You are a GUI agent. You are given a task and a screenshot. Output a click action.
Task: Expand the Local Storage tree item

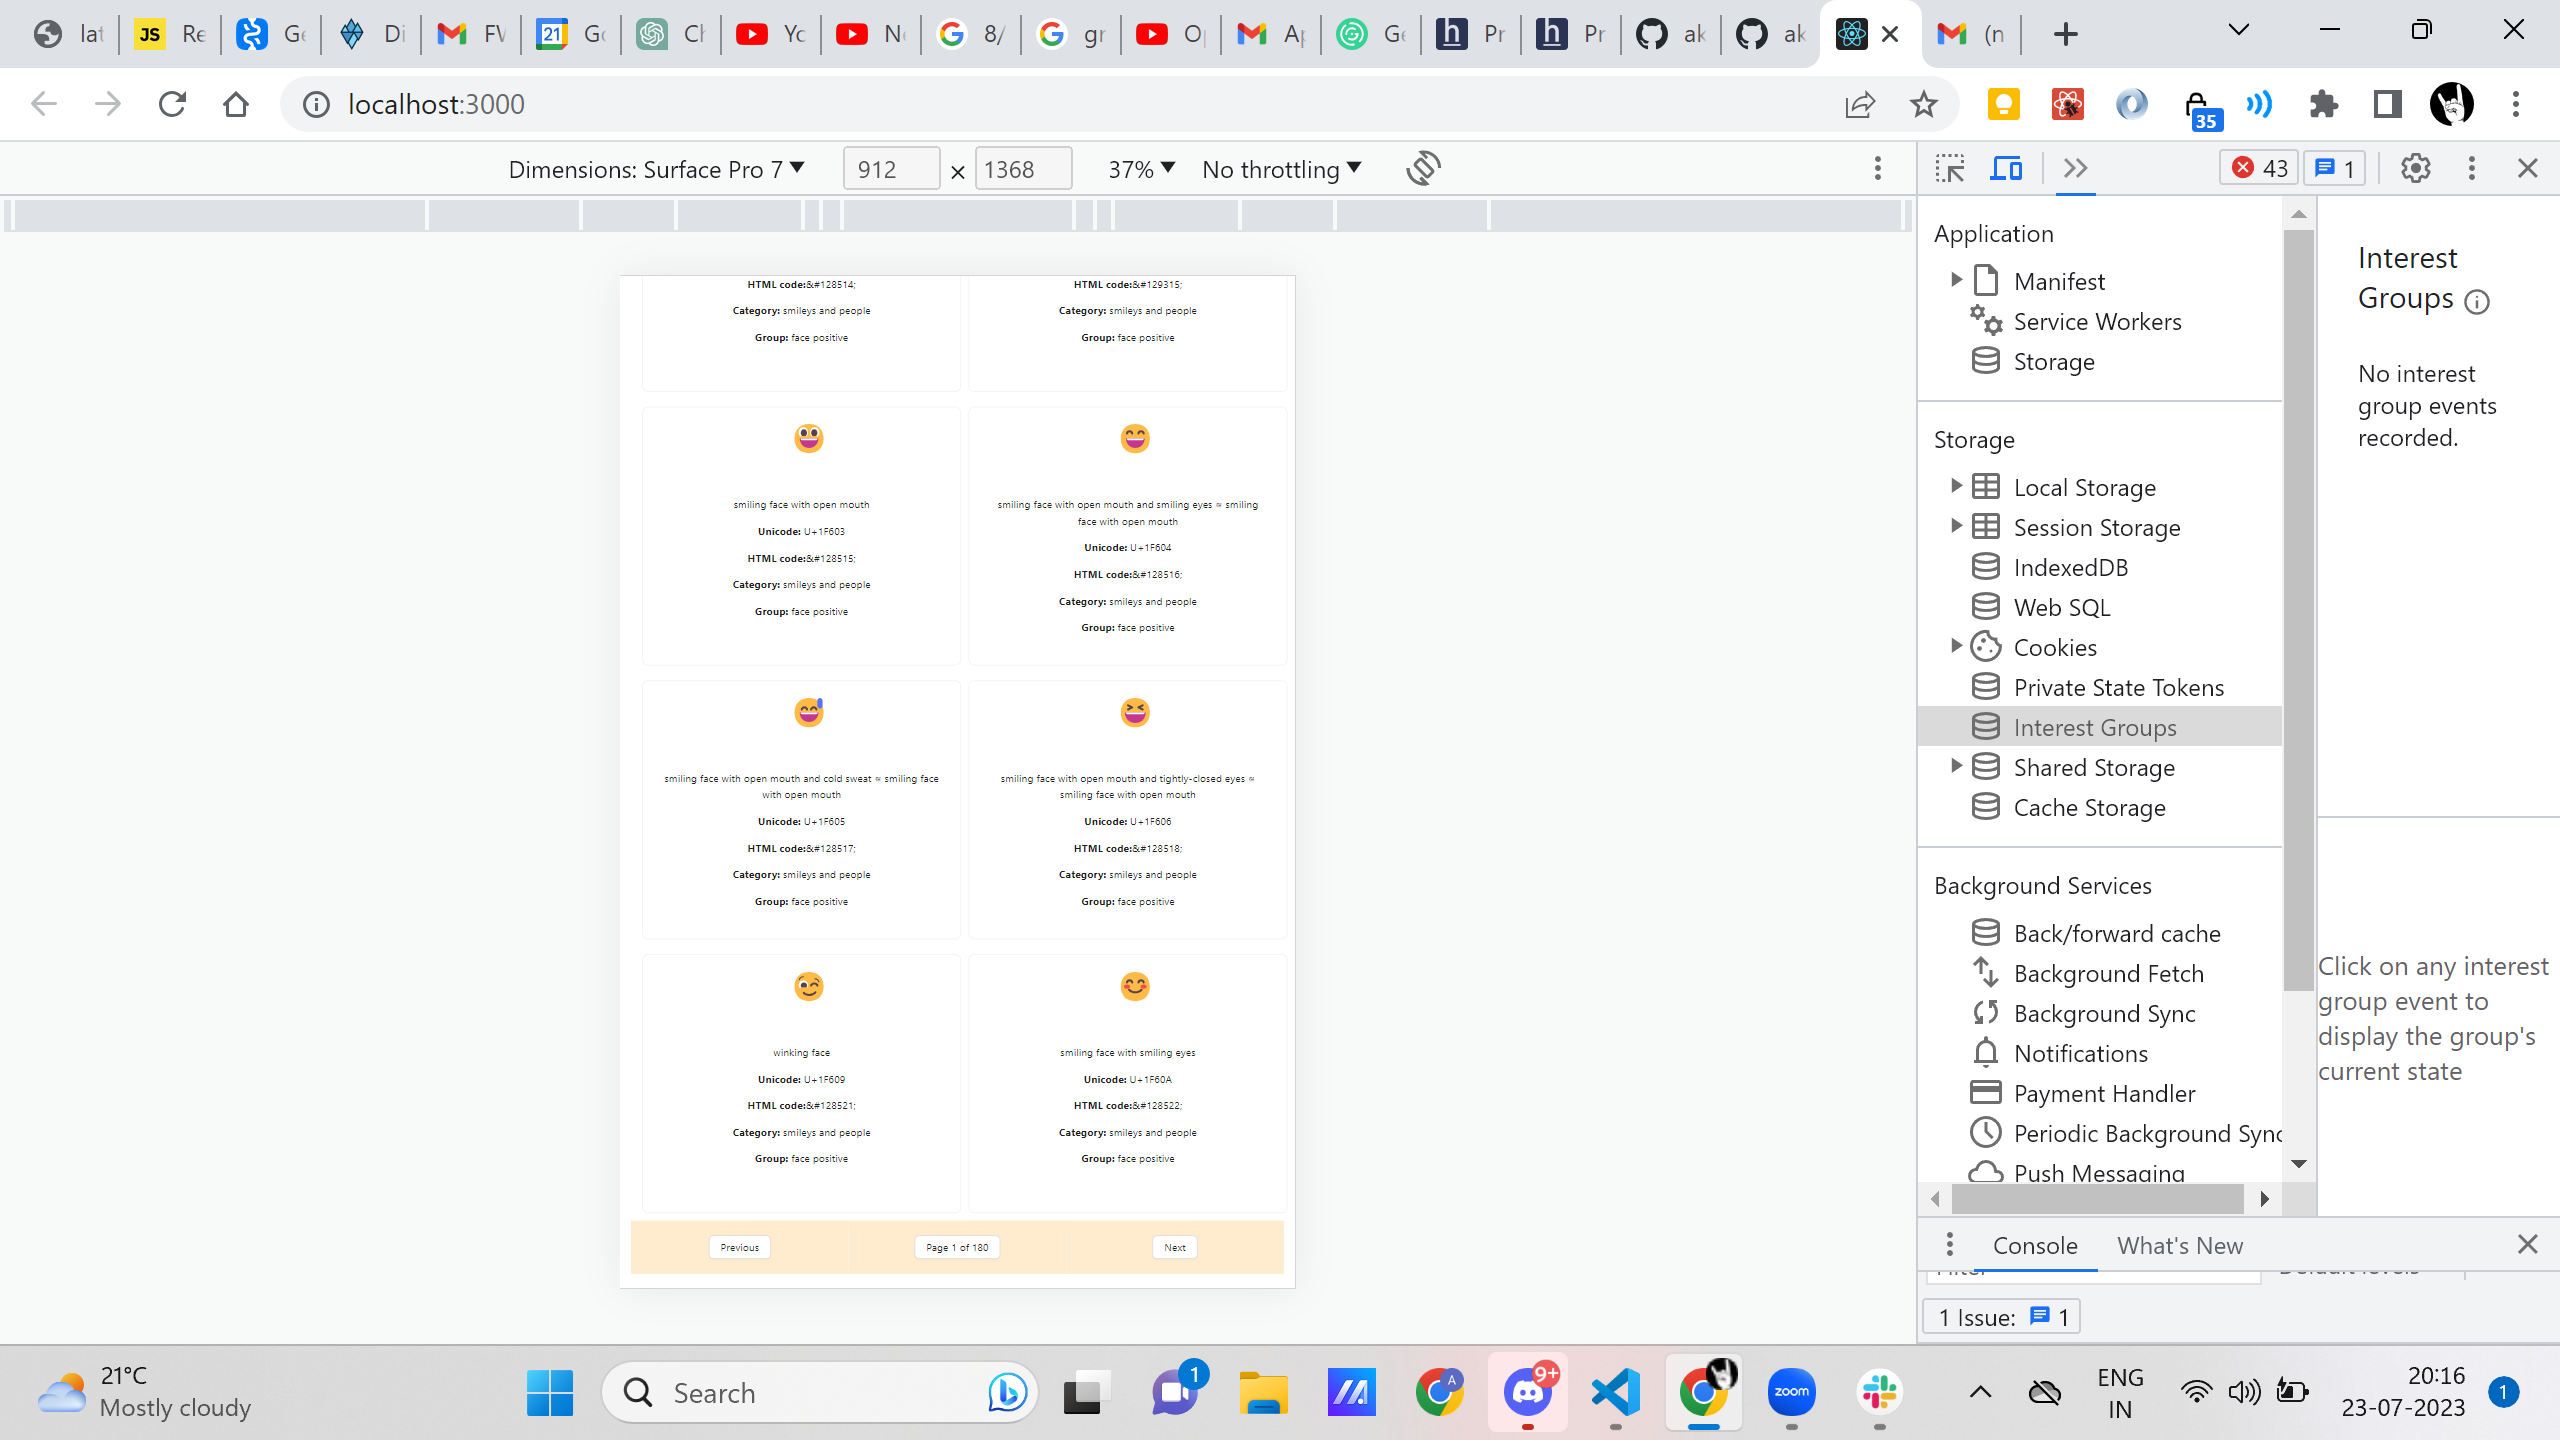tap(1956, 486)
